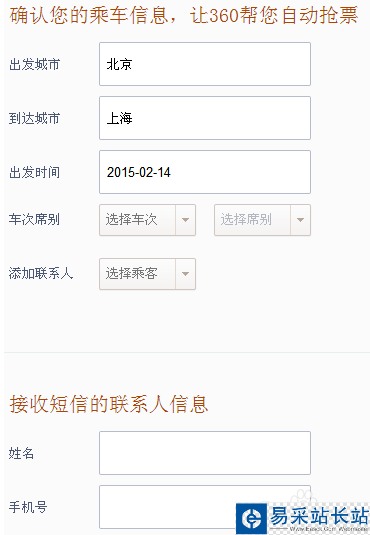This screenshot has width=370, height=535.
Task: Open the 选择车次 dropdown
Action: [x=147, y=220]
